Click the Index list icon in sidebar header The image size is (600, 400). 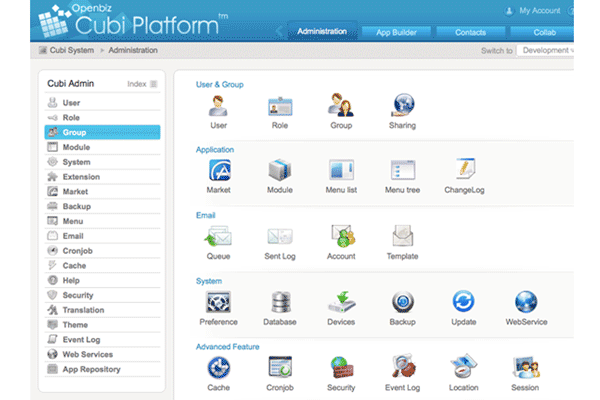point(153,84)
